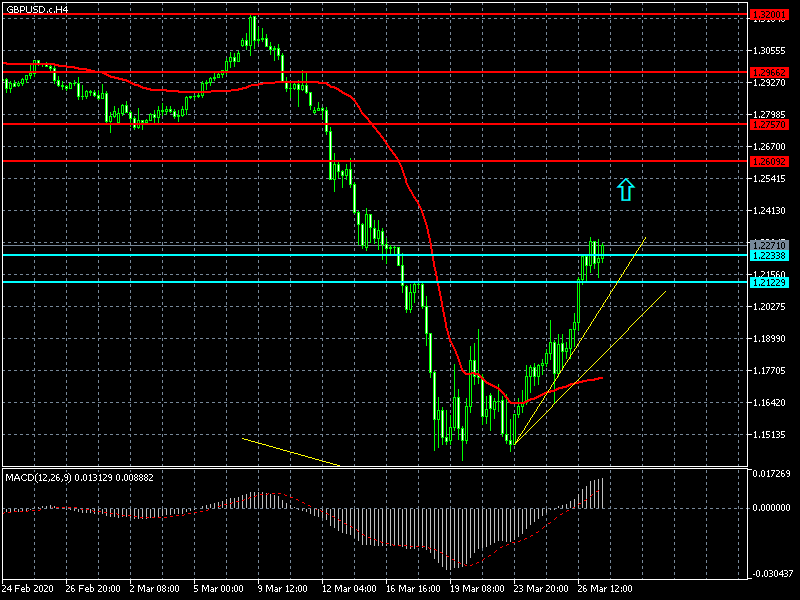
Task: Click the MACD -0.030437 scale value
Action: click(x=771, y=573)
